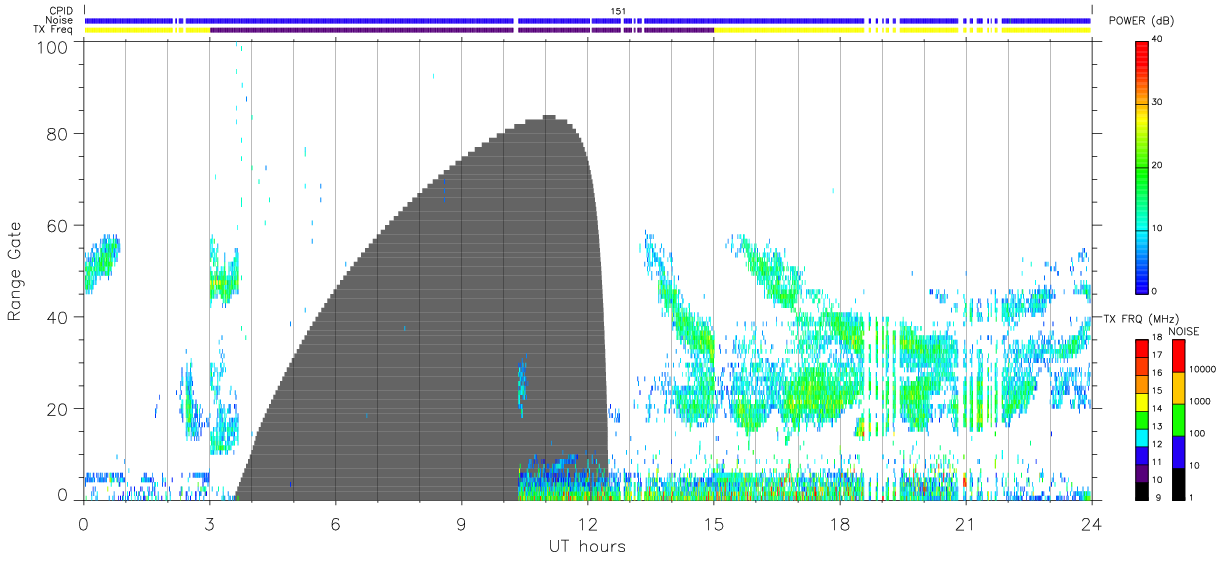This screenshot has width=1228, height=567.
Task: Click the 11 label on the TX FRQ scale
Action: [1157, 462]
